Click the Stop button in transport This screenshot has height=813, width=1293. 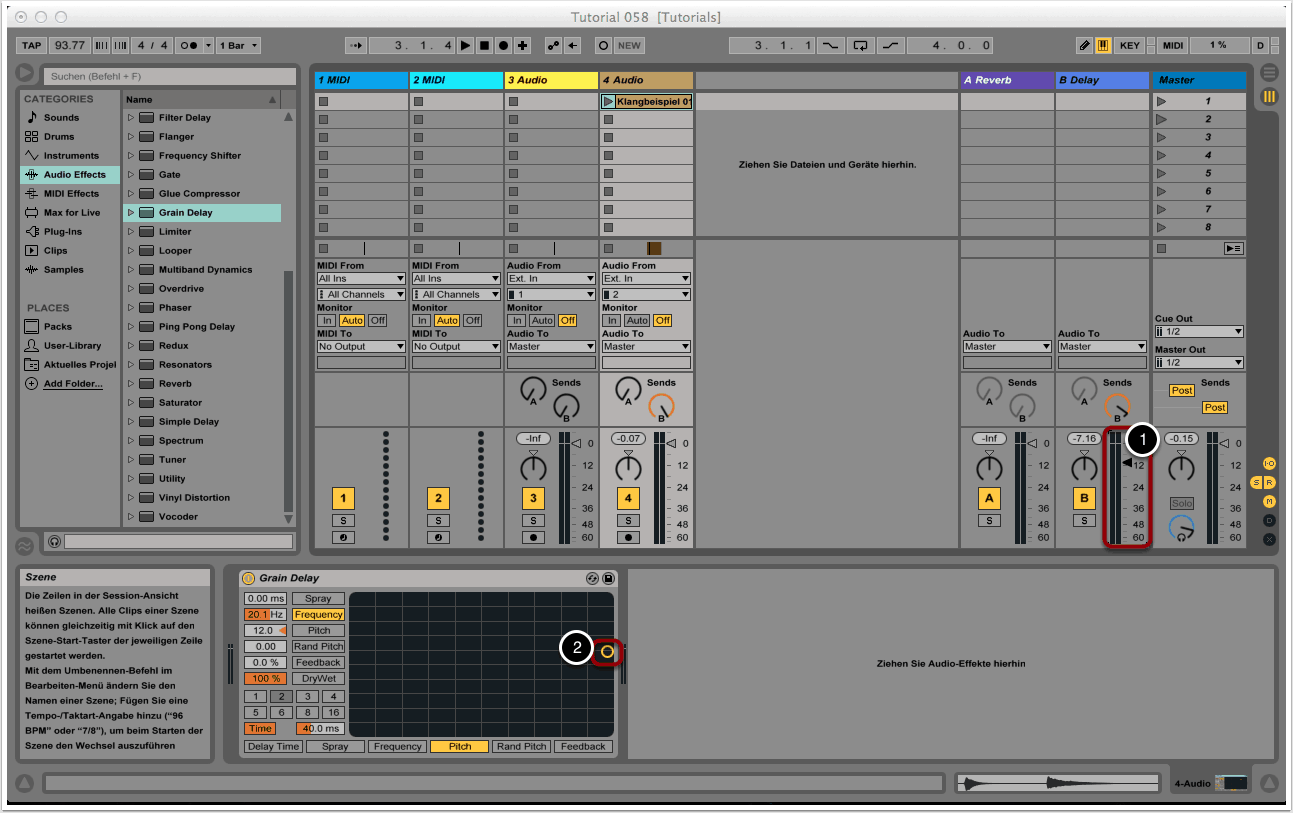tap(484, 46)
